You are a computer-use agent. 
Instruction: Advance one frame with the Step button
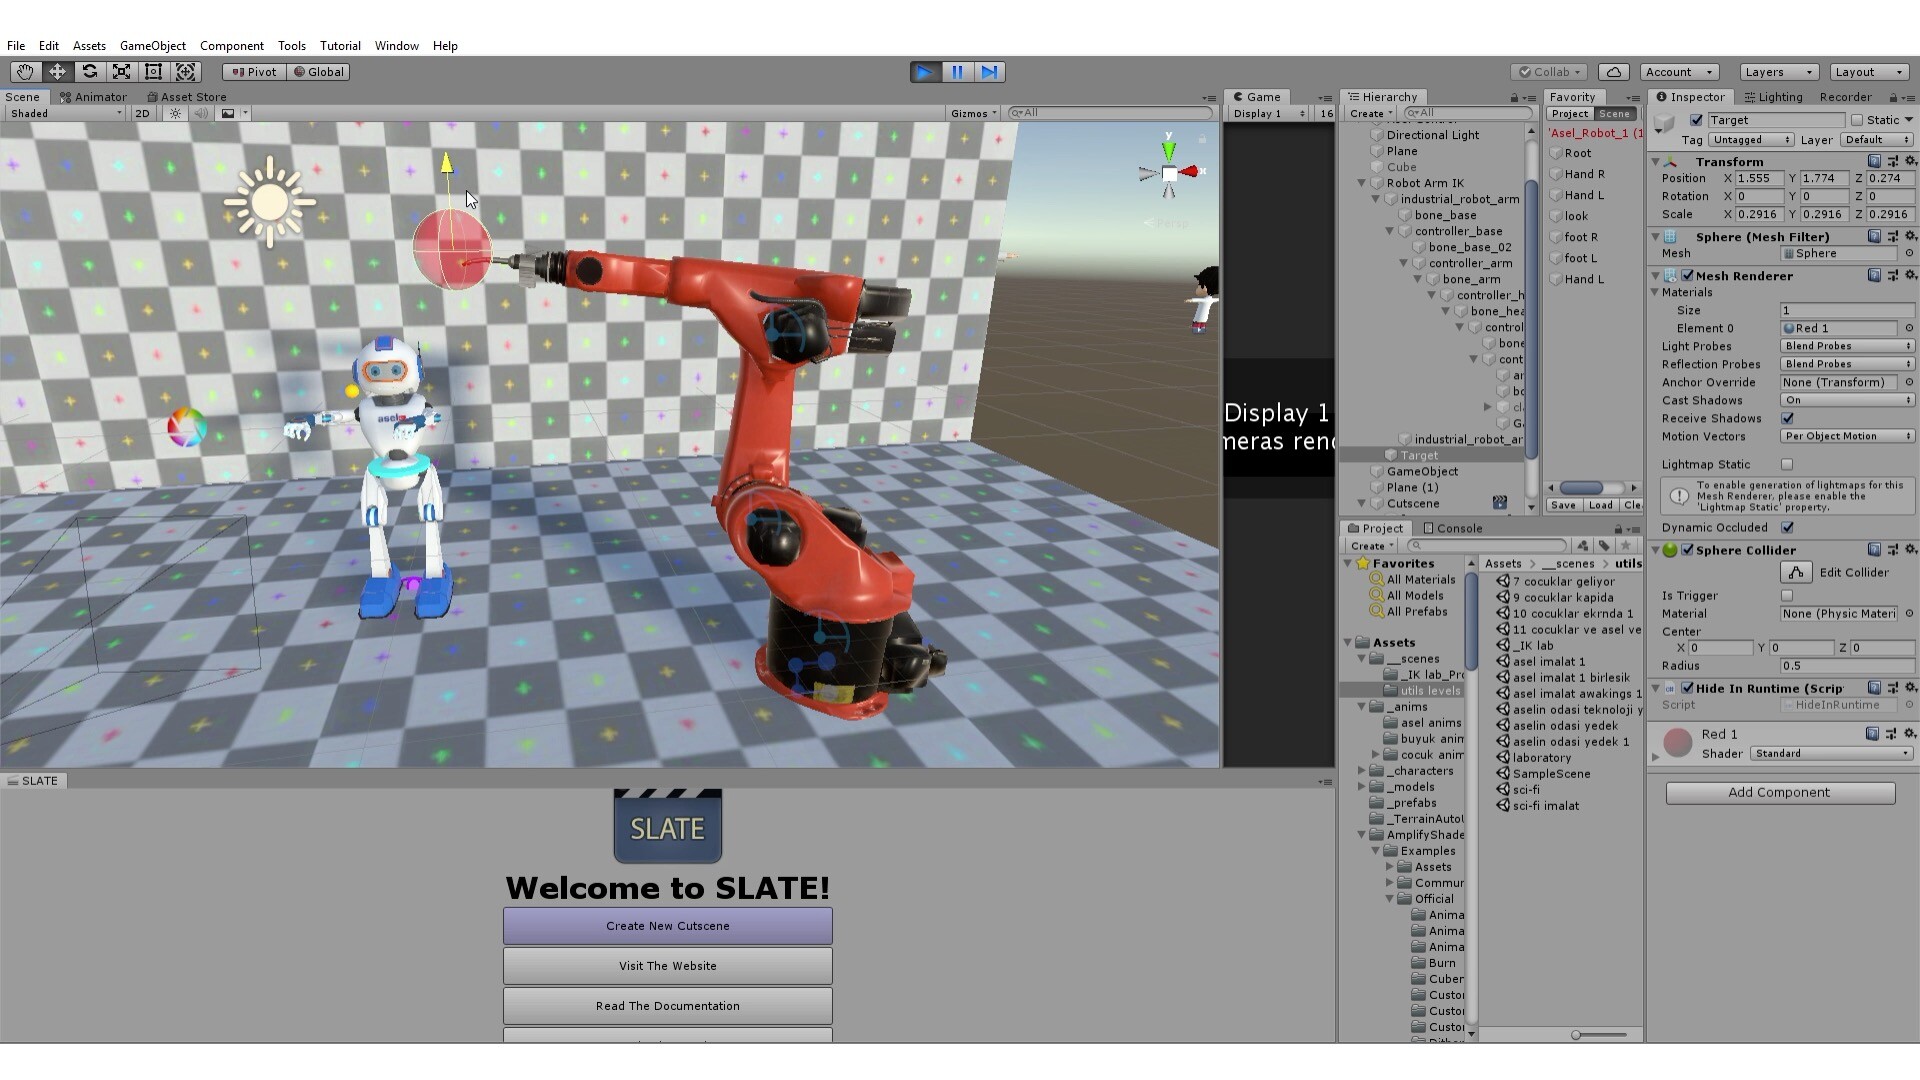(989, 72)
